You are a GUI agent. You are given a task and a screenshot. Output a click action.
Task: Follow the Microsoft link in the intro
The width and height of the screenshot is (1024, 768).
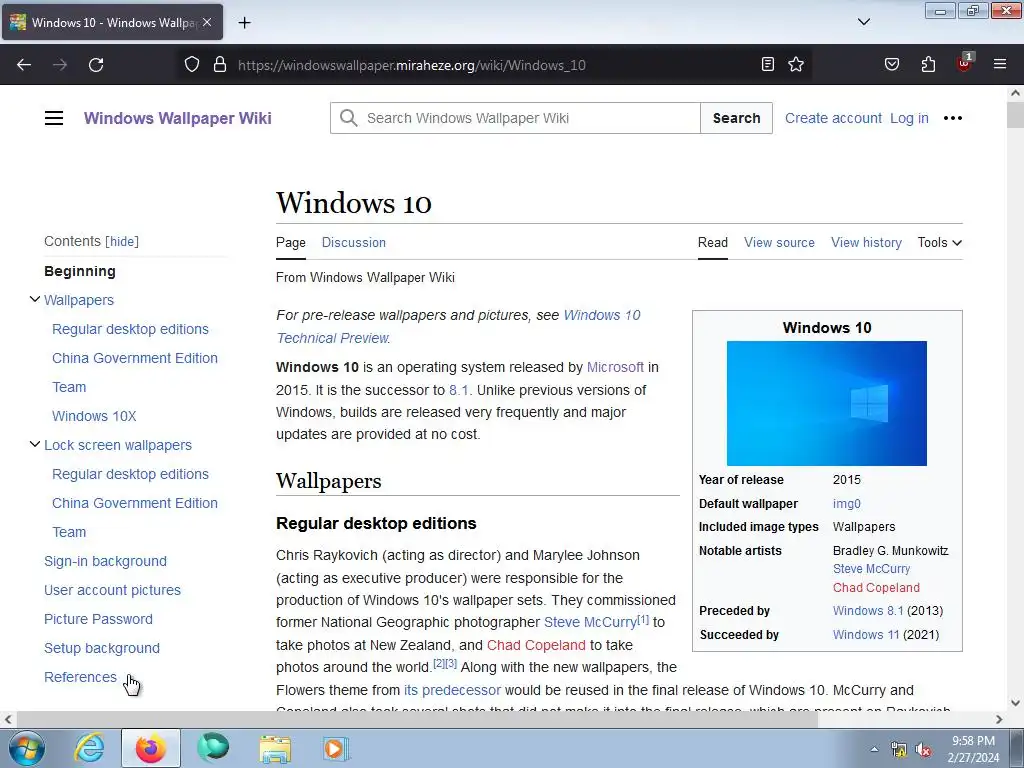point(615,367)
